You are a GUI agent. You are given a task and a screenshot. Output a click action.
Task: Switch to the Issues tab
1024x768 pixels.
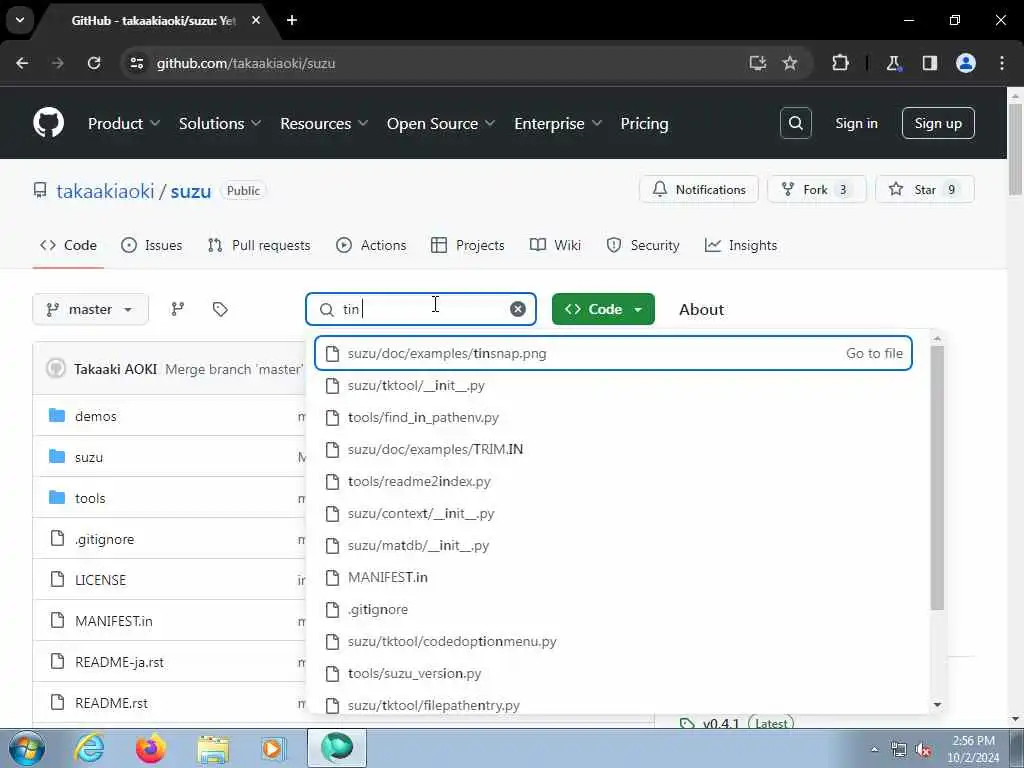tap(152, 245)
